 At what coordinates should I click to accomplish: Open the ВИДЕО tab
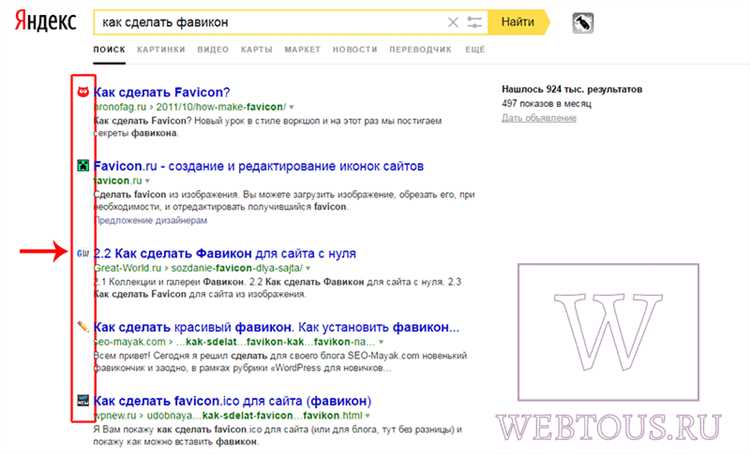pyautogui.click(x=213, y=48)
